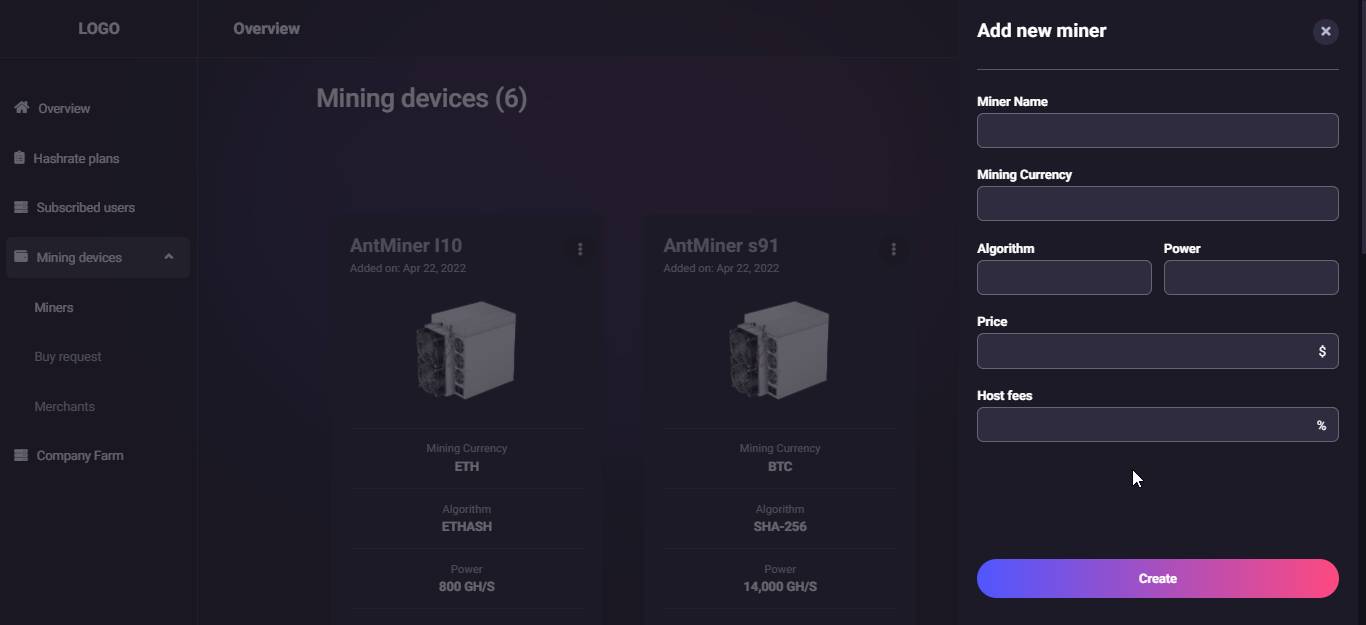The width and height of the screenshot is (1366, 625).
Task: Select the Merchants submenu entry
Action: coord(64,406)
